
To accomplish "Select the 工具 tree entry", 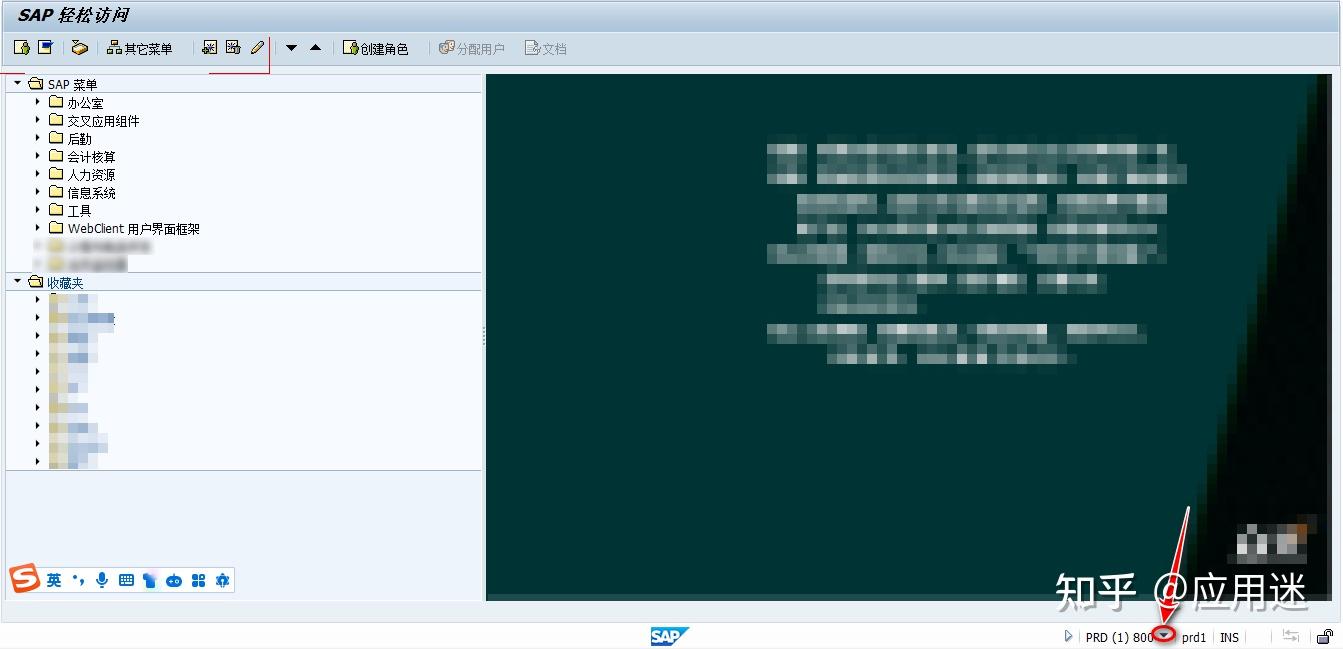I will [x=79, y=211].
